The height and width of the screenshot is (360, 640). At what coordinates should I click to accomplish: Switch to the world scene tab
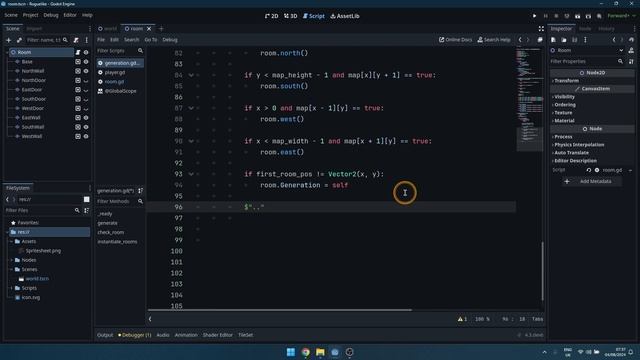(x=107, y=29)
